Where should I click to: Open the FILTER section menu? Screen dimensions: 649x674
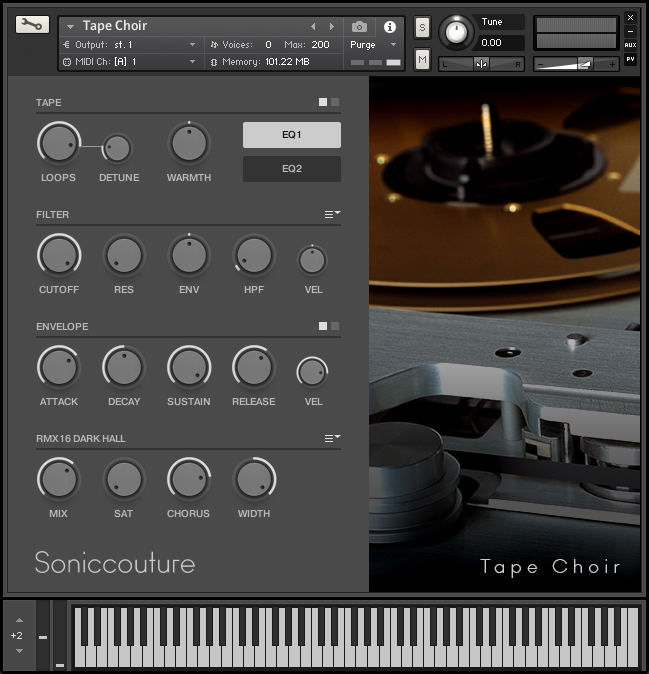[x=332, y=214]
